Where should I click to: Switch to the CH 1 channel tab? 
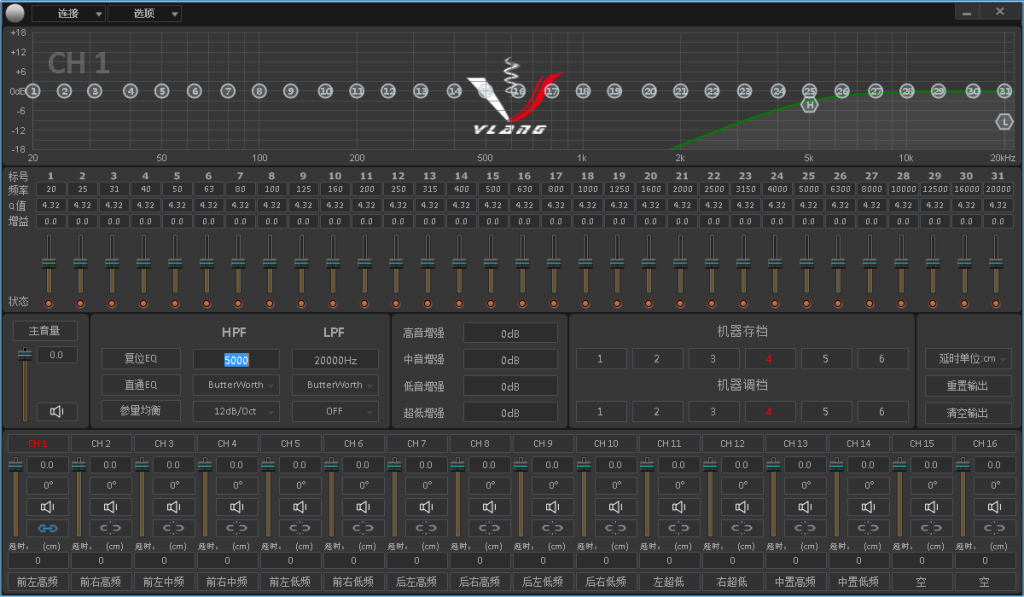point(37,444)
